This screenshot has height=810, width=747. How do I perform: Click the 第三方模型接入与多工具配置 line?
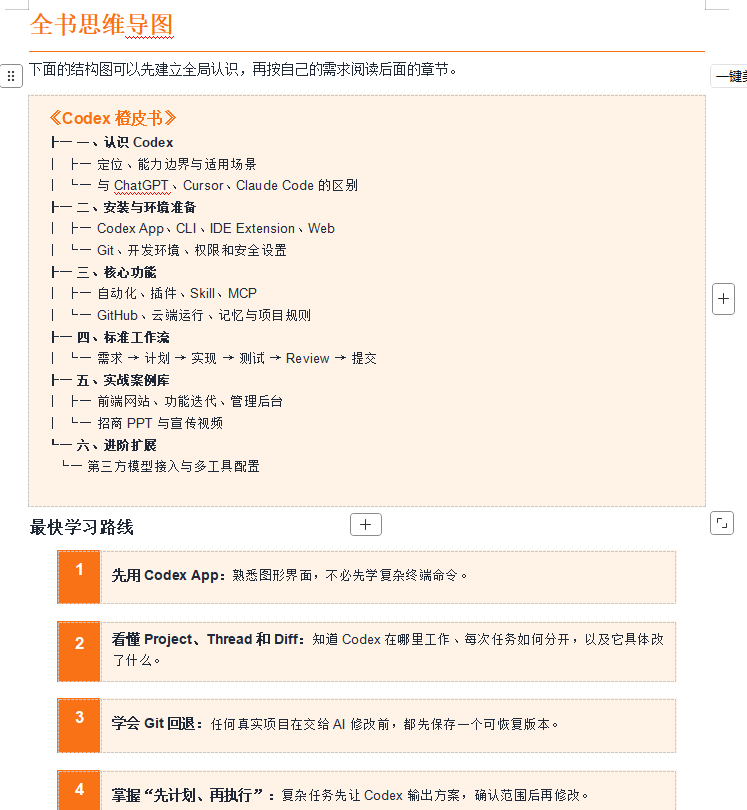161,466
